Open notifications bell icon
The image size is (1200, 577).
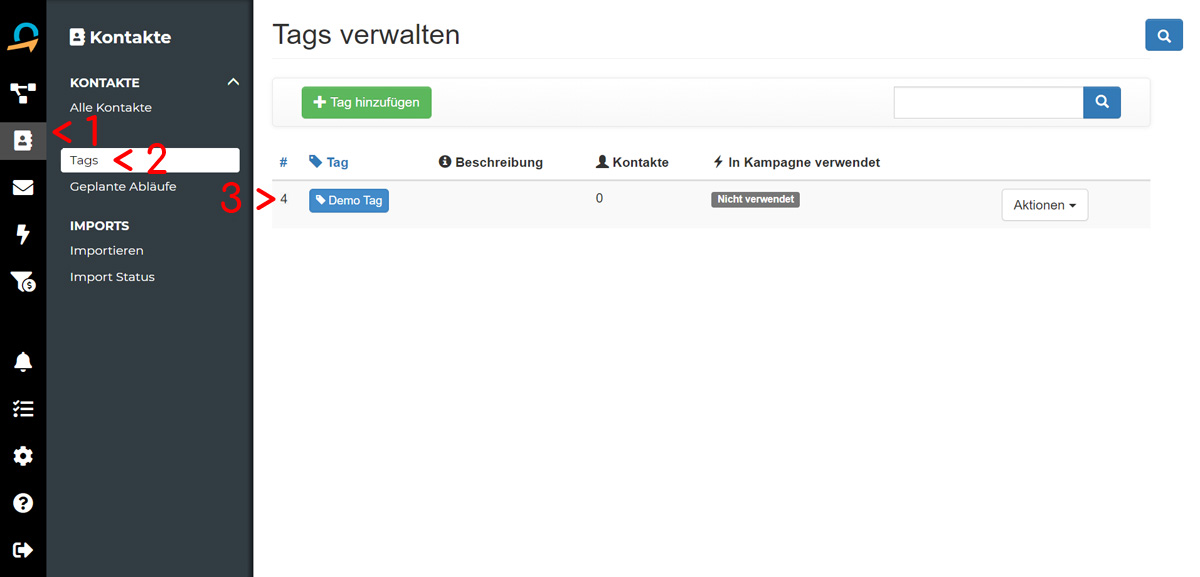tap(23, 362)
